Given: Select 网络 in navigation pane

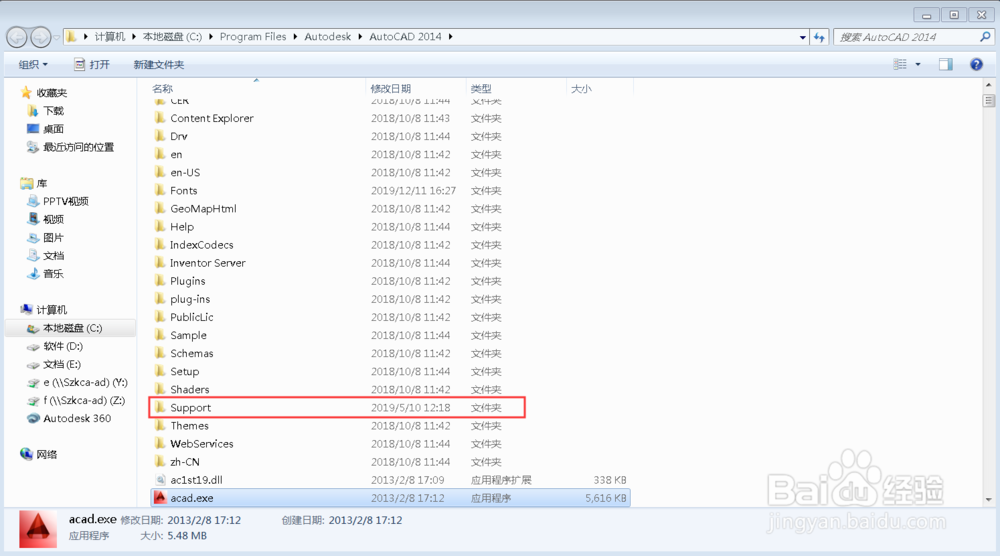Looking at the screenshot, I should pos(47,455).
